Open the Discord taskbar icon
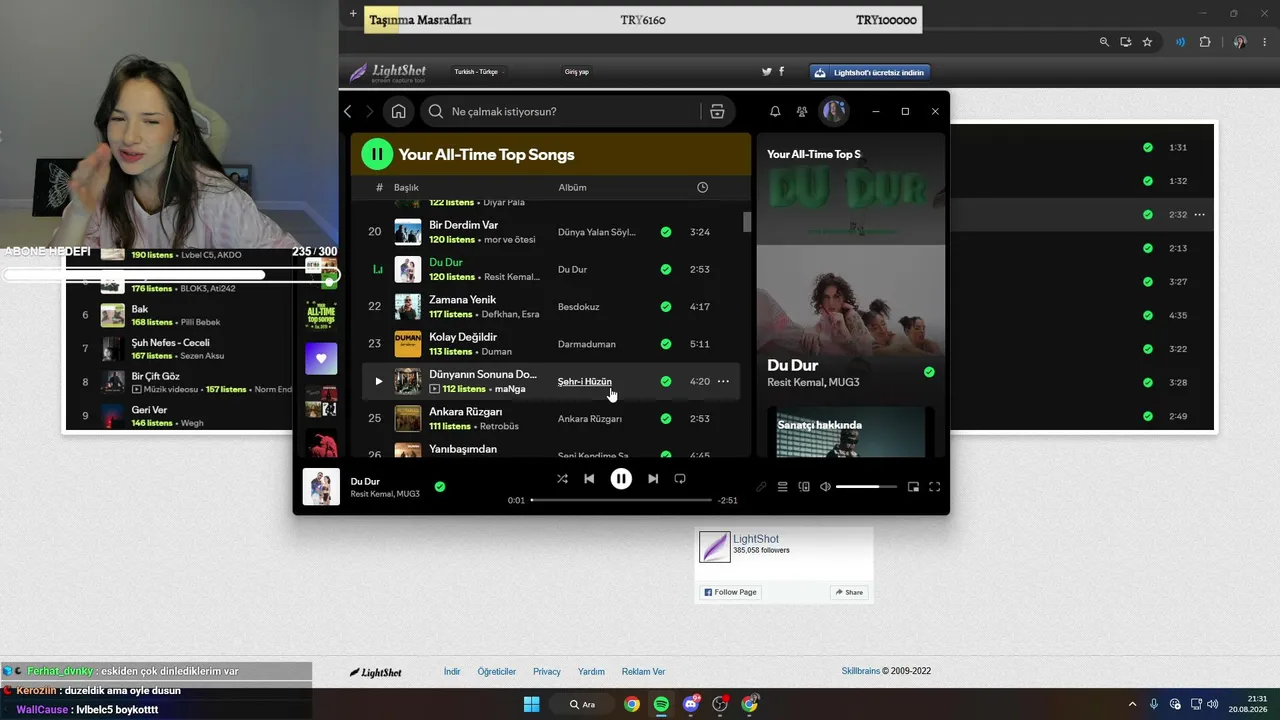The image size is (1280, 720). click(690, 704)
